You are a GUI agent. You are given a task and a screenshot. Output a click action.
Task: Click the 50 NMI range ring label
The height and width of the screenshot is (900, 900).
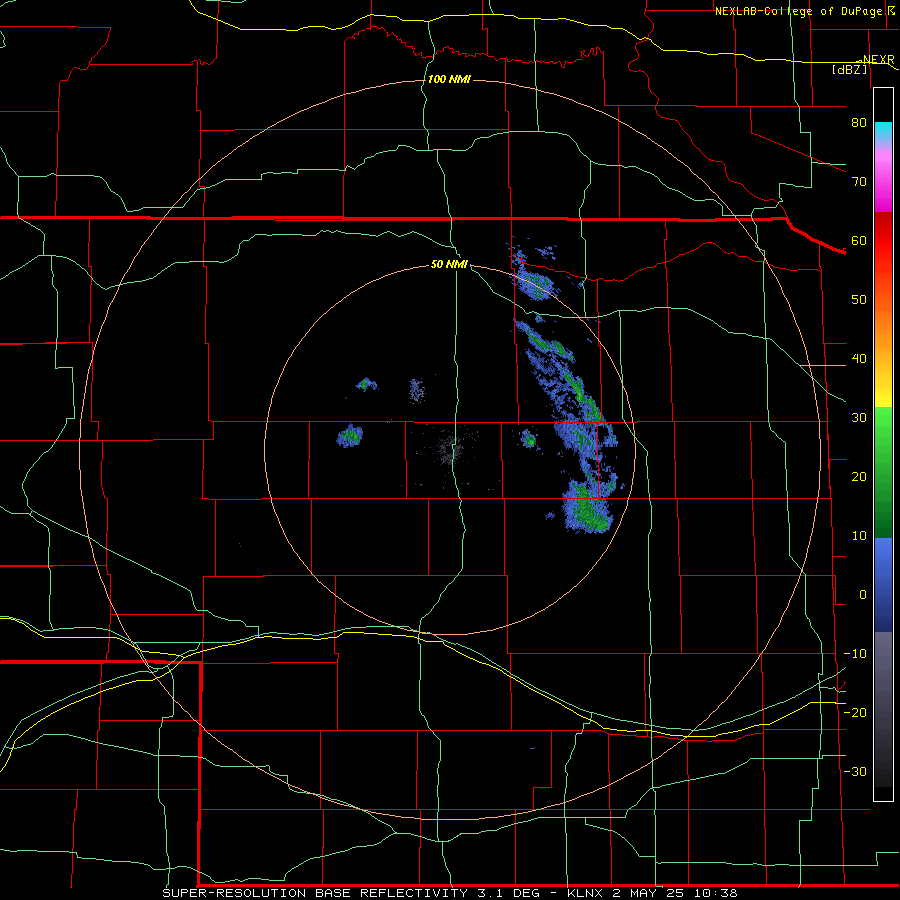coord(449,264)
